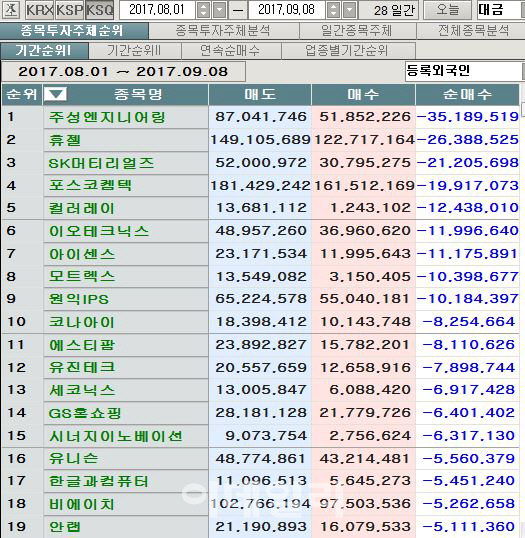Edit the end date field 2017.09.08
Viewport: 525px width, 538px height.
[x=286, y=10]
